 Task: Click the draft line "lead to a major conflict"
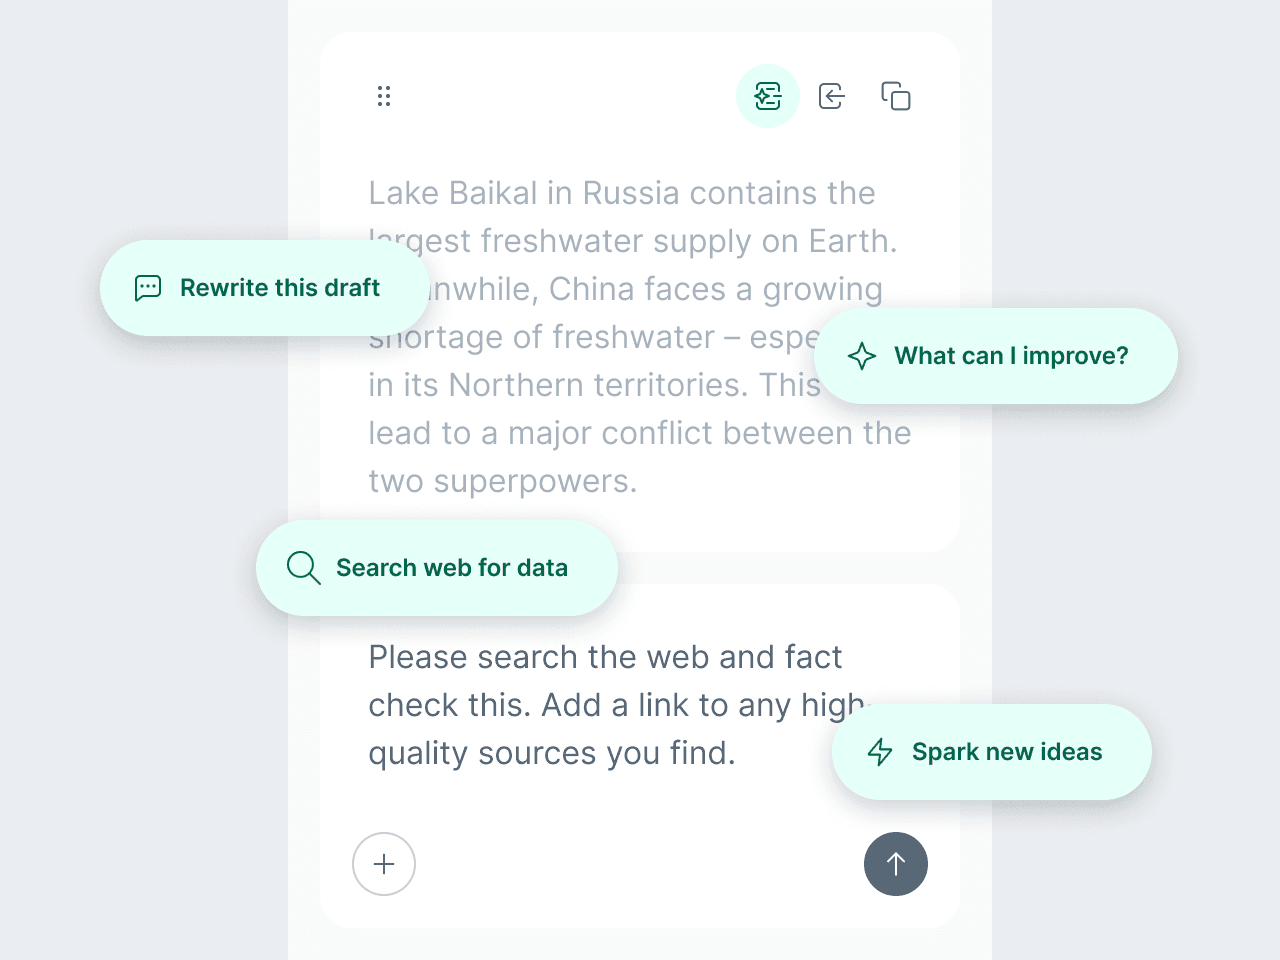(x=639, y=433)
